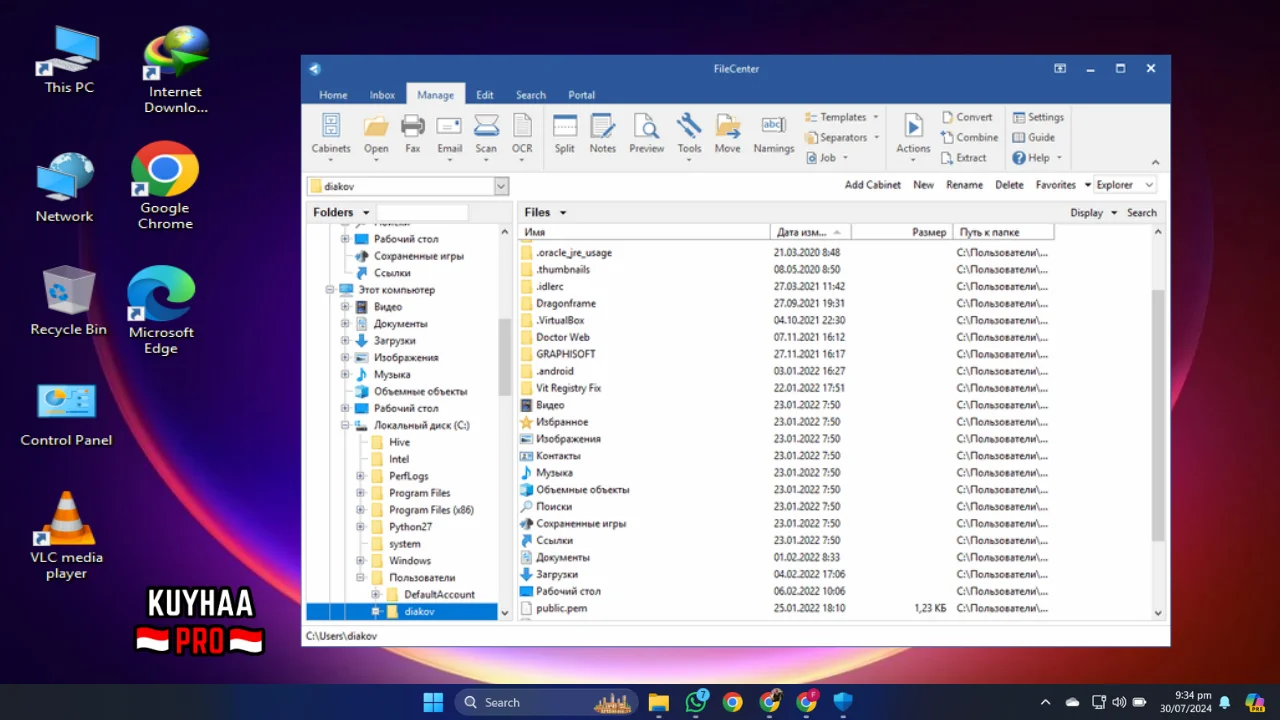Viewport: 1280px width, 720px height.
Task: Open the Tools ribbon icon
Action: point(689,134)
